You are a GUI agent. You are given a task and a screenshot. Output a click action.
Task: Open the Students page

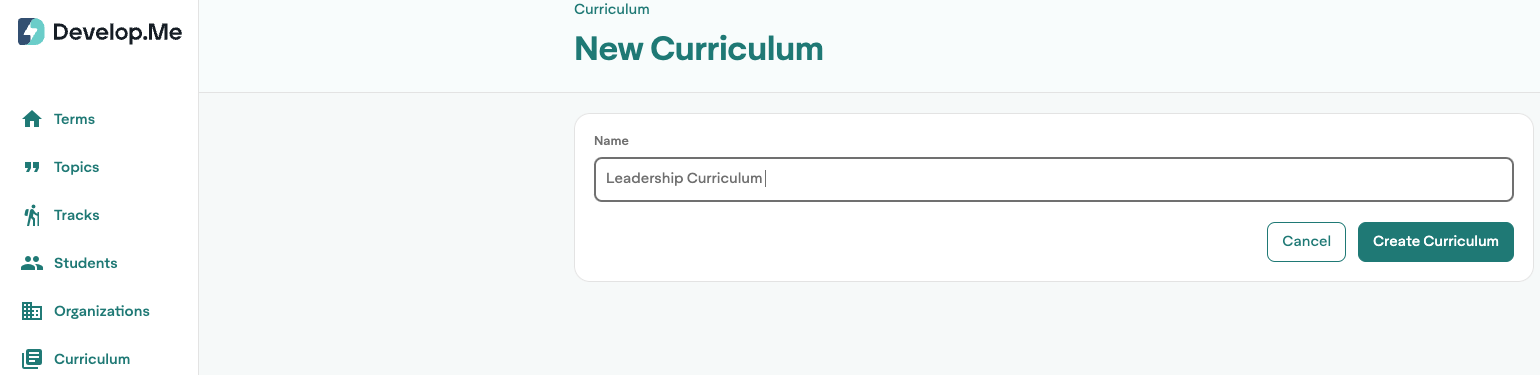pos(85,263)
